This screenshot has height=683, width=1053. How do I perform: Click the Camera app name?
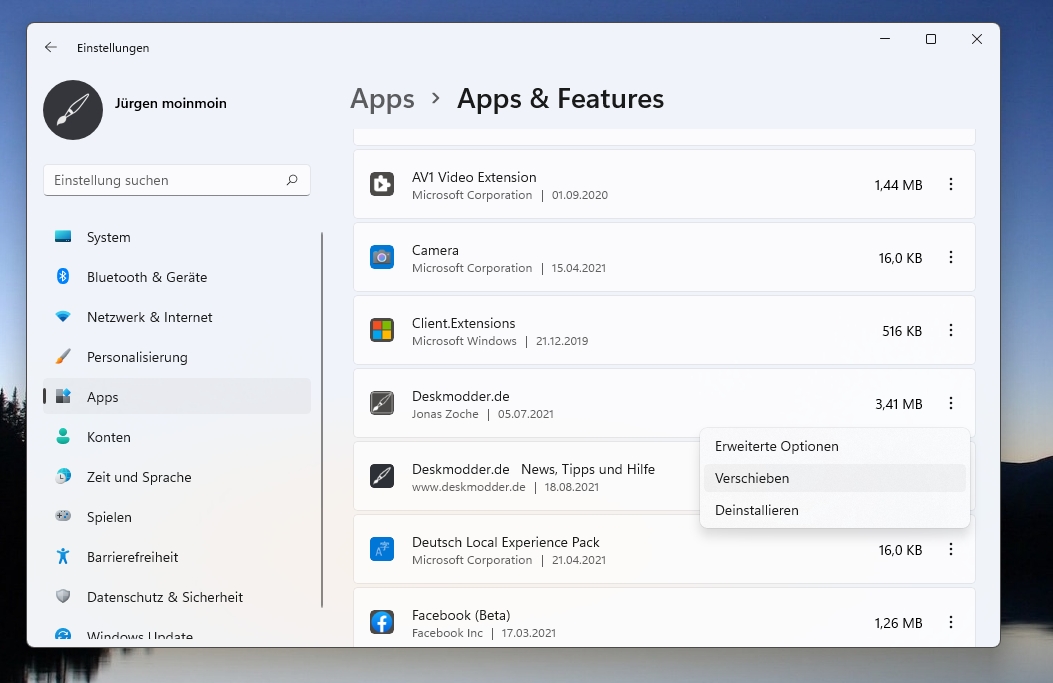tap(435, 251)
